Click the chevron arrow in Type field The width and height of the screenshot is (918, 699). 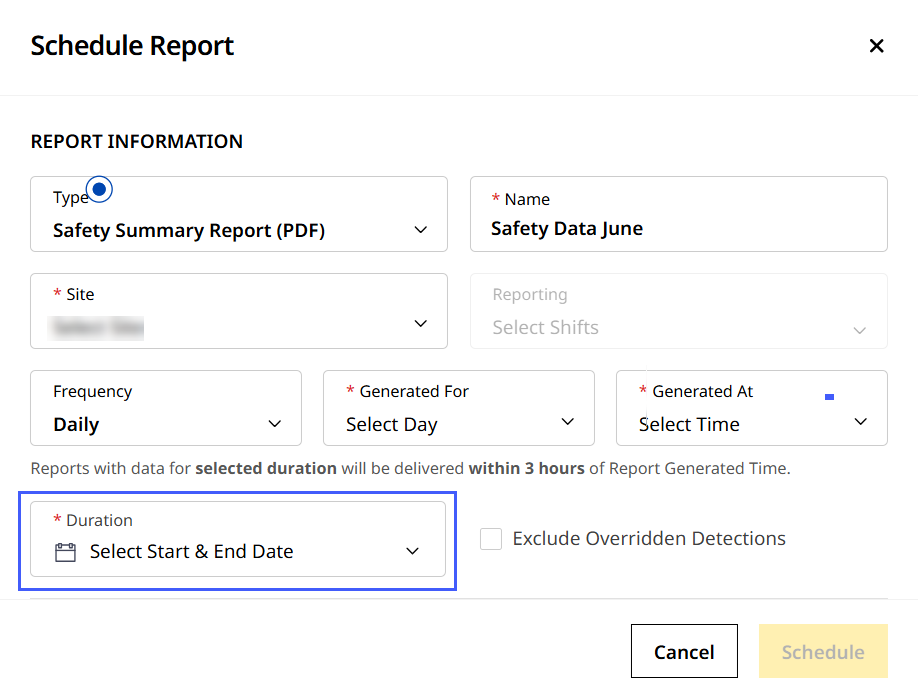[421, 230]
